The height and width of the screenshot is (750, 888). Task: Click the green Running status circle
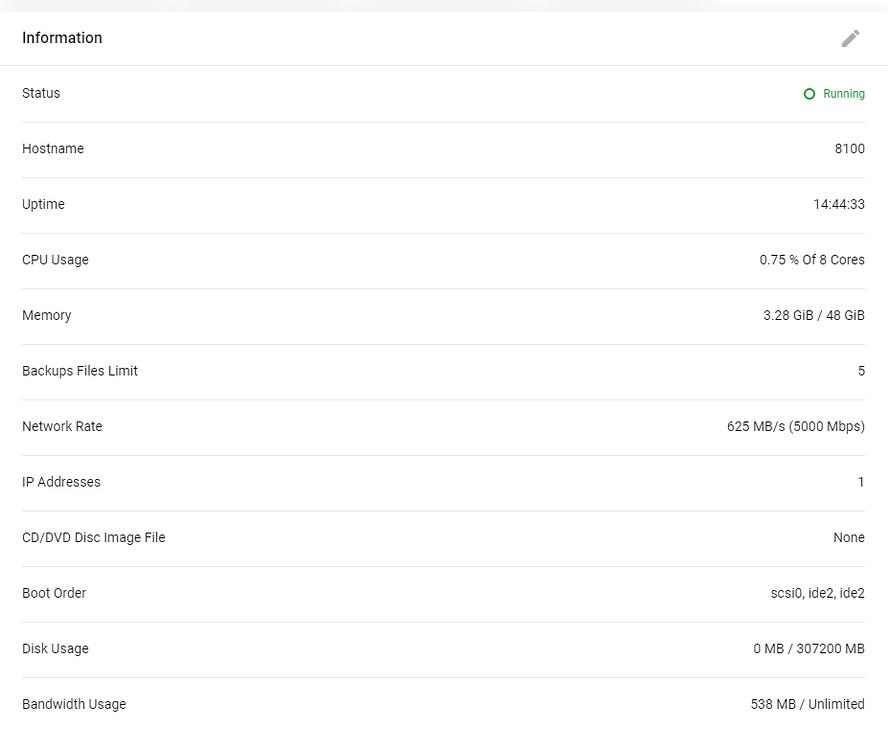tap(810, 94)
